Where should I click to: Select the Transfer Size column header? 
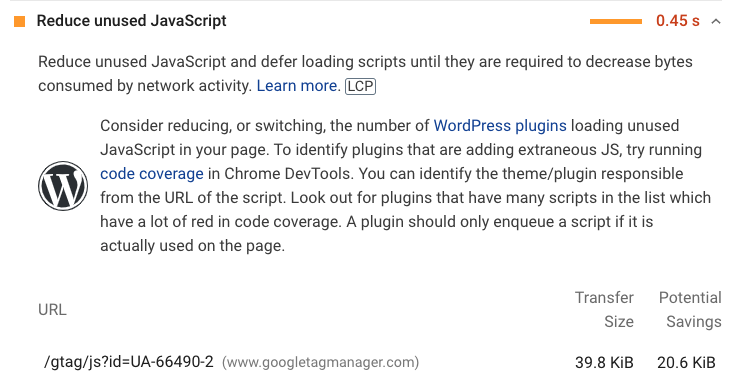click(x=604, y=310)
